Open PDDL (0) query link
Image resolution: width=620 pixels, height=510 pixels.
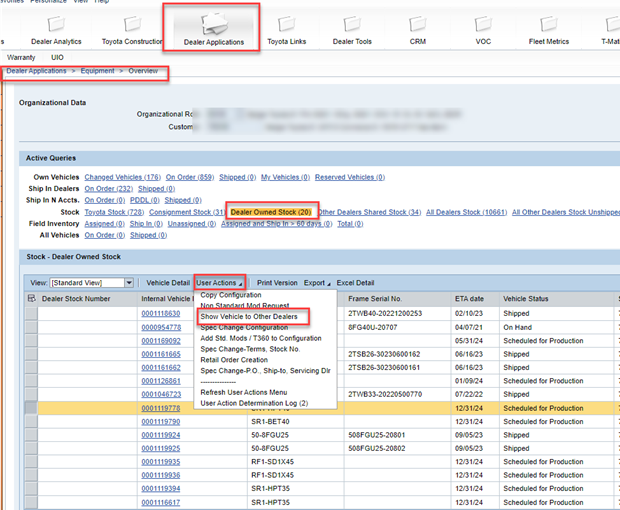coord(145,200)
